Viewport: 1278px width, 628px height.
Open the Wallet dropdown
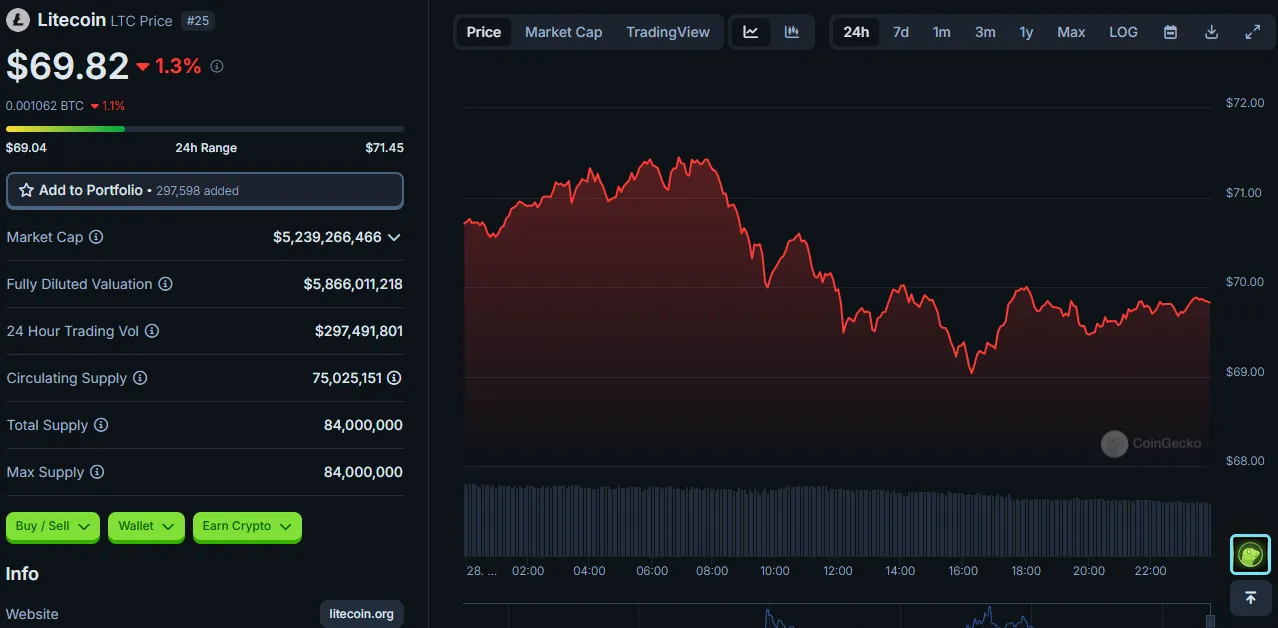tap(147, 526)
